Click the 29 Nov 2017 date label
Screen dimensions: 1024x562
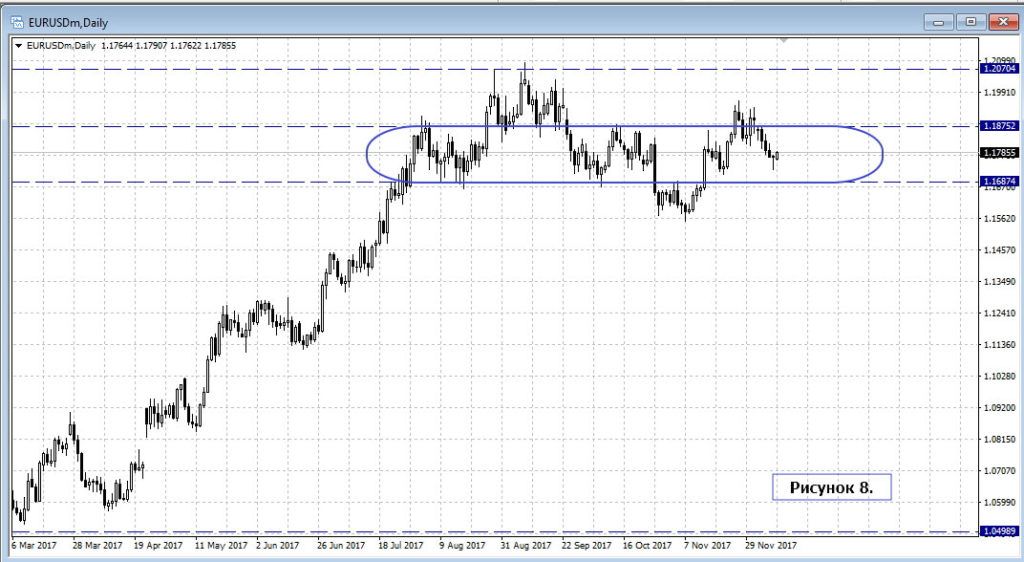(768, 546)
